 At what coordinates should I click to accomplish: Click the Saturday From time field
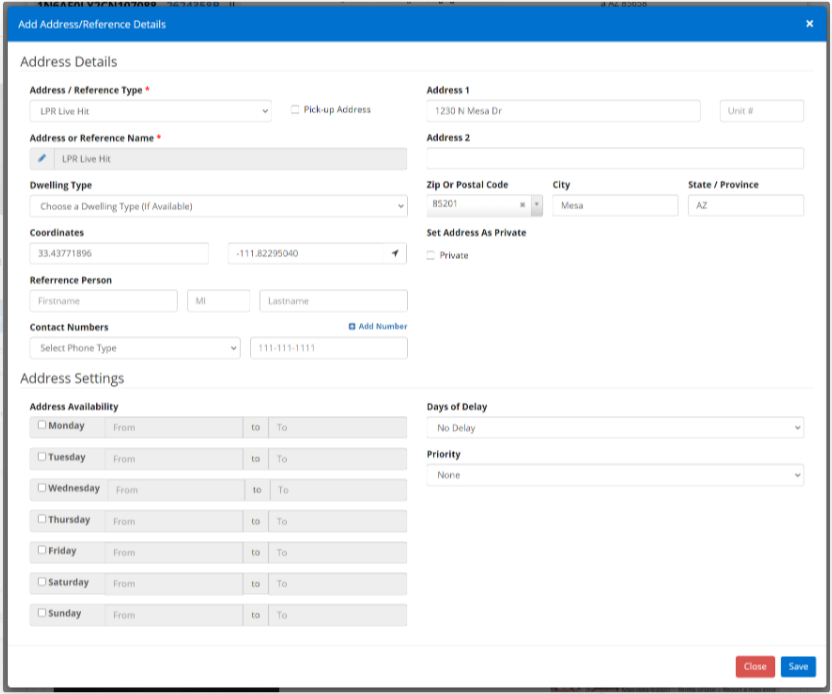174,584
